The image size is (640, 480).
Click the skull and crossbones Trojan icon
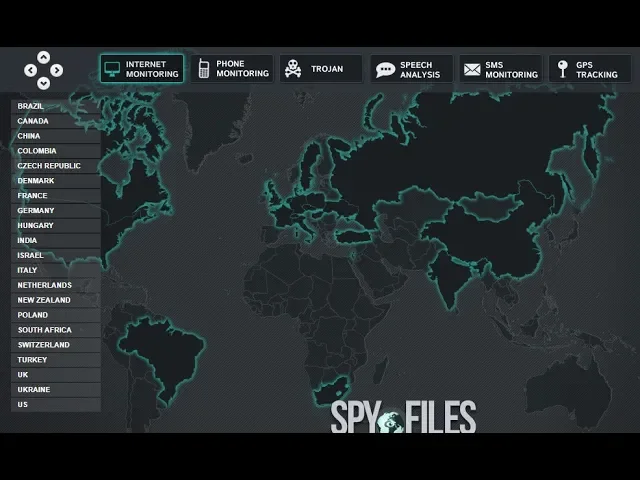(x=293, y=69)
